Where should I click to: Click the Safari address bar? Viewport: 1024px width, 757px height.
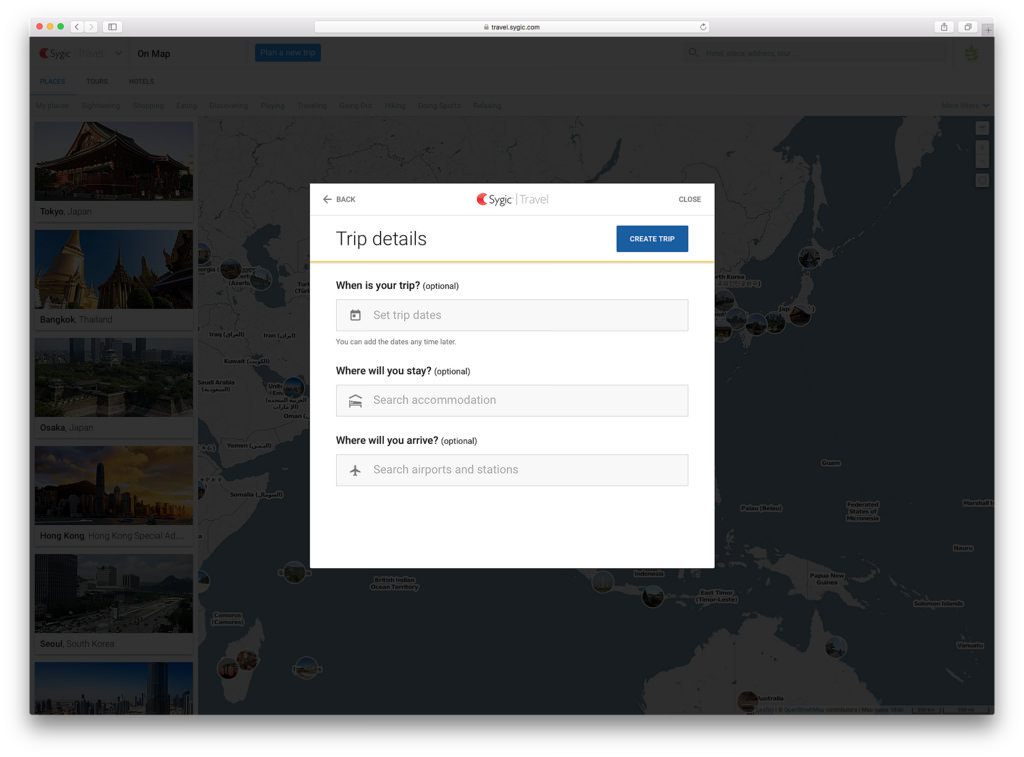tap(512, 27)
